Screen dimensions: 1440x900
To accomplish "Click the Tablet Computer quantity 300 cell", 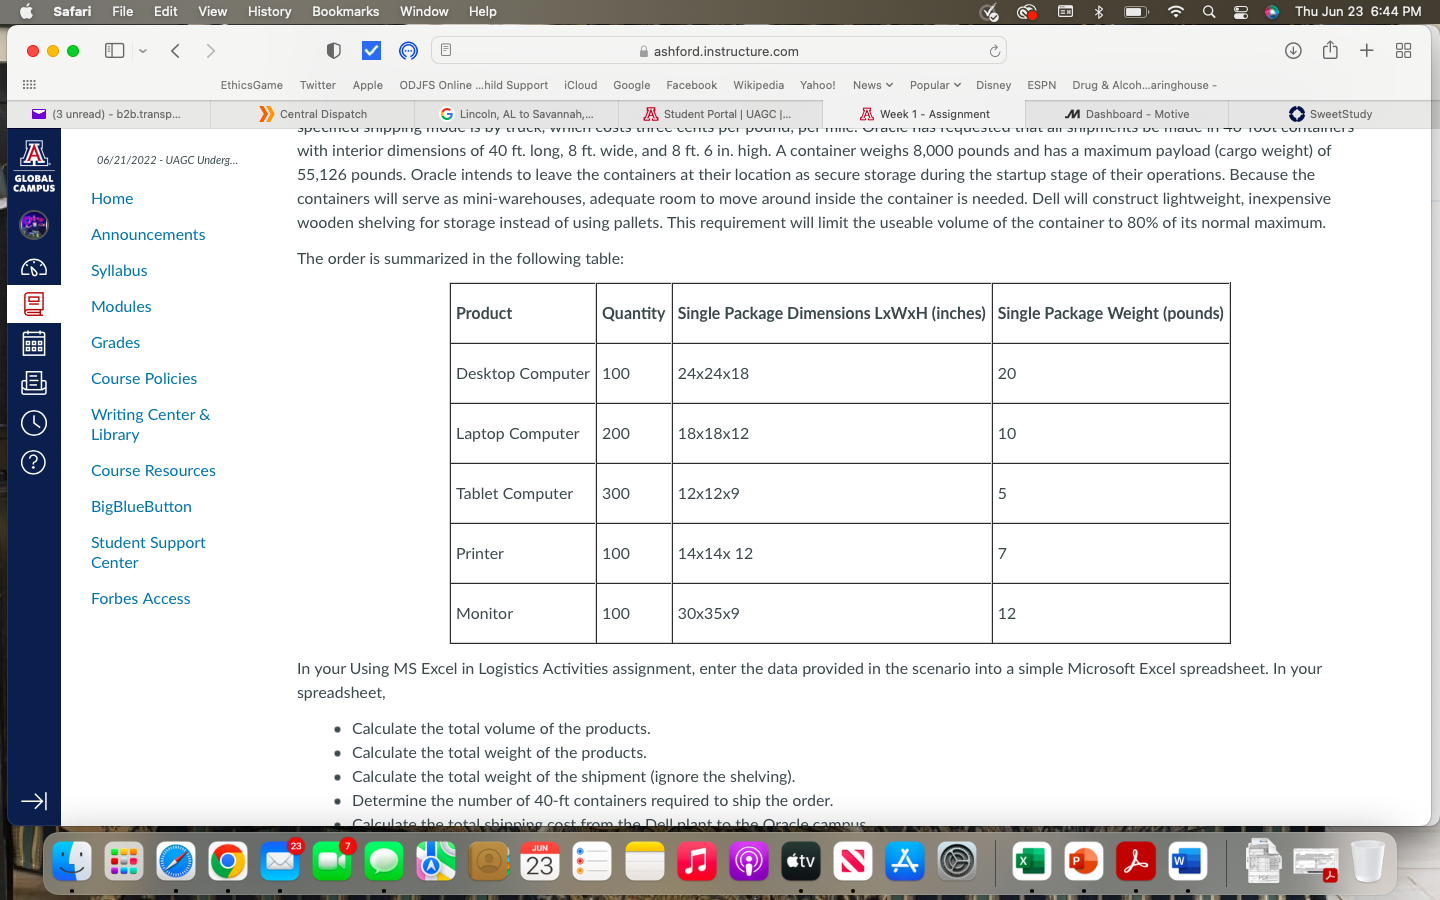I will tap(634, 493).
